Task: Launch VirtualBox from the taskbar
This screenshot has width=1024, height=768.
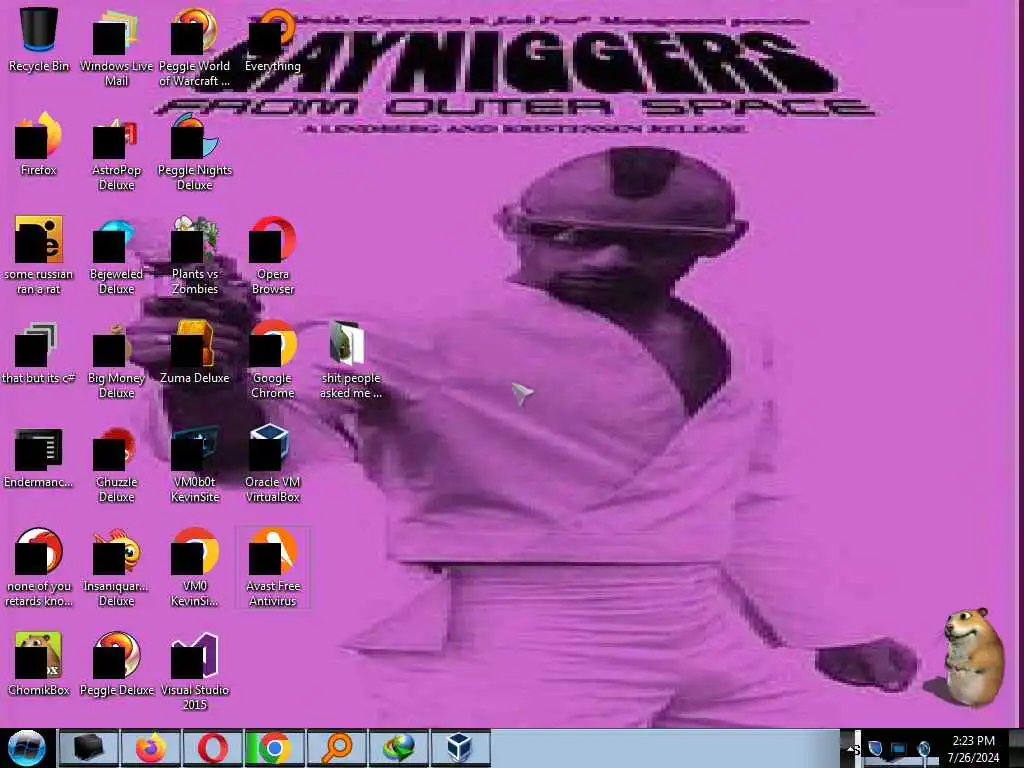Action: coord(460,748)
